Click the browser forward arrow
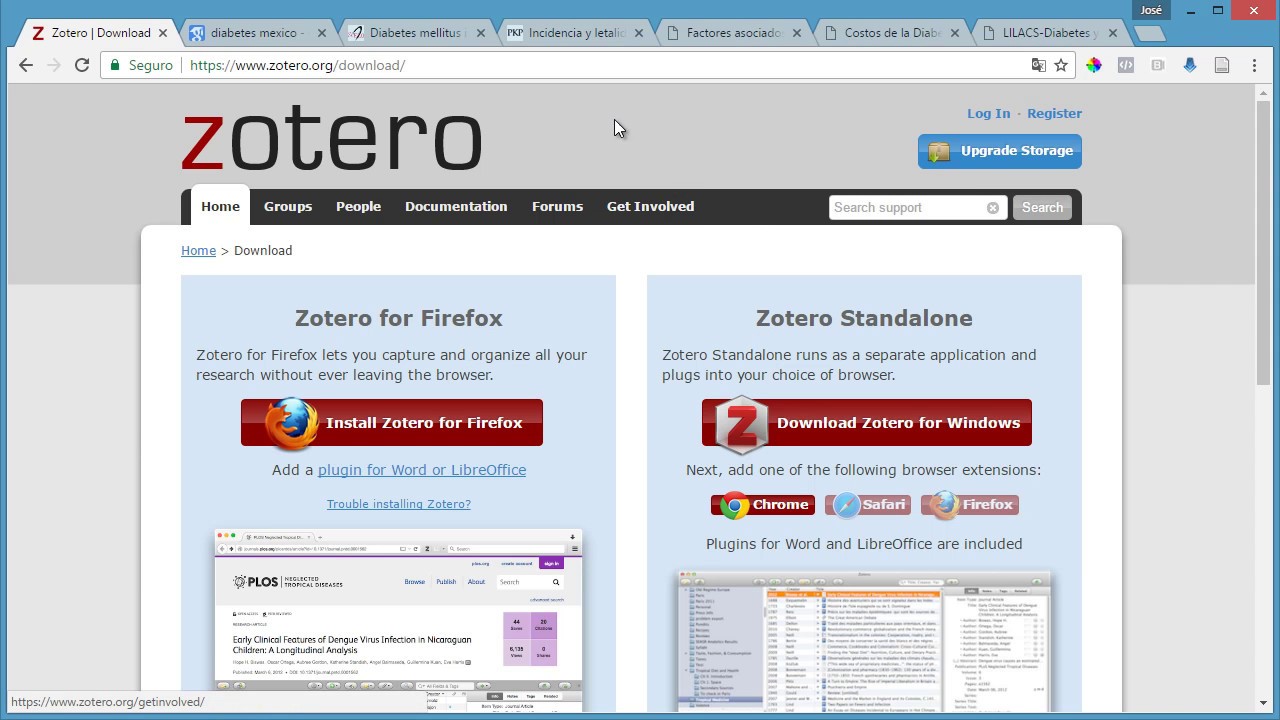 (x=54, y=65)
